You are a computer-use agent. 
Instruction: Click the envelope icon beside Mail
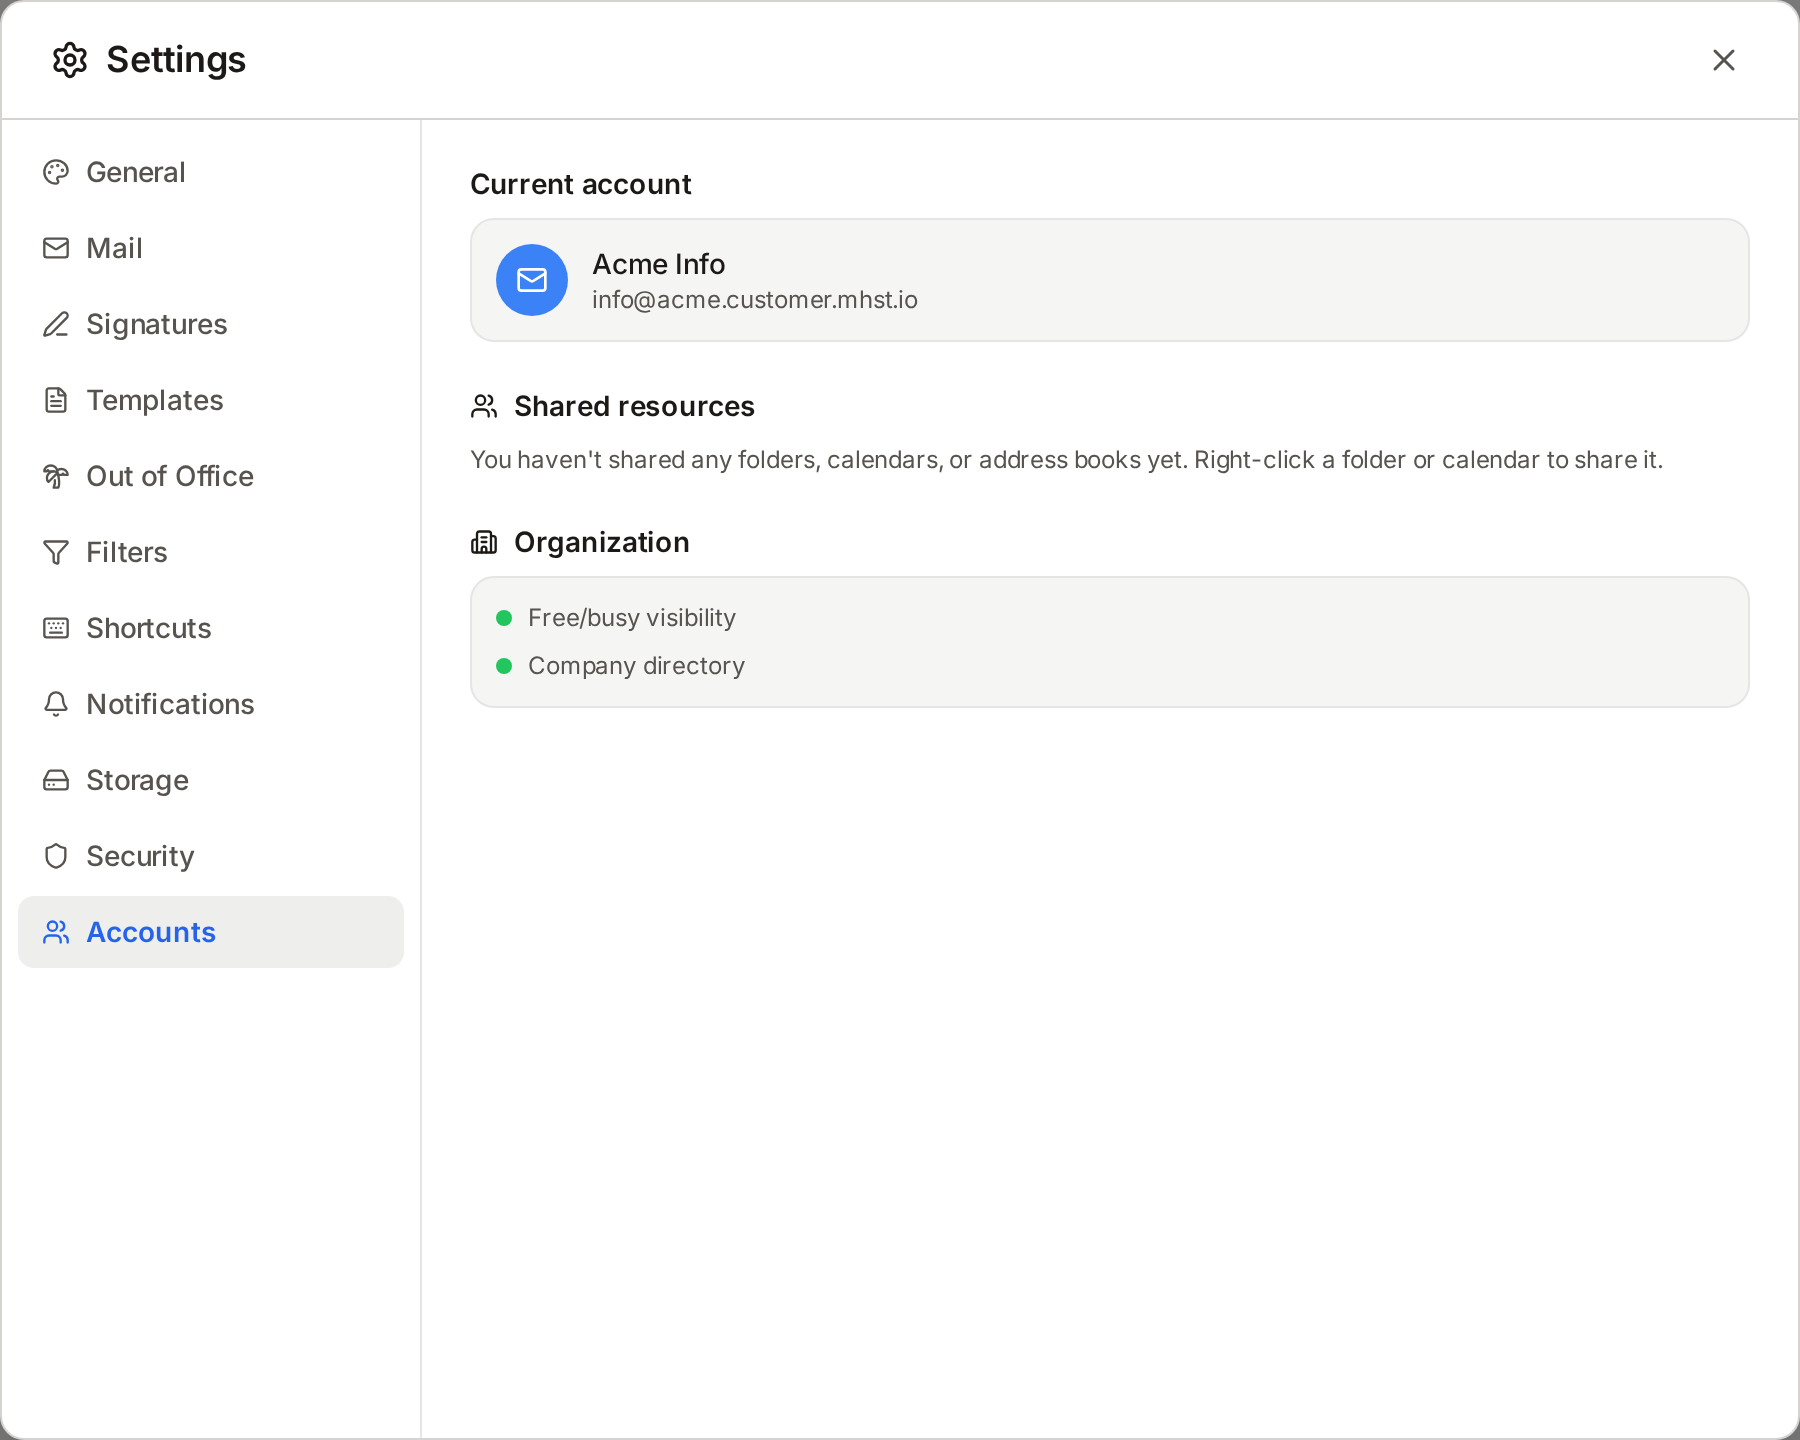point(56,248)
